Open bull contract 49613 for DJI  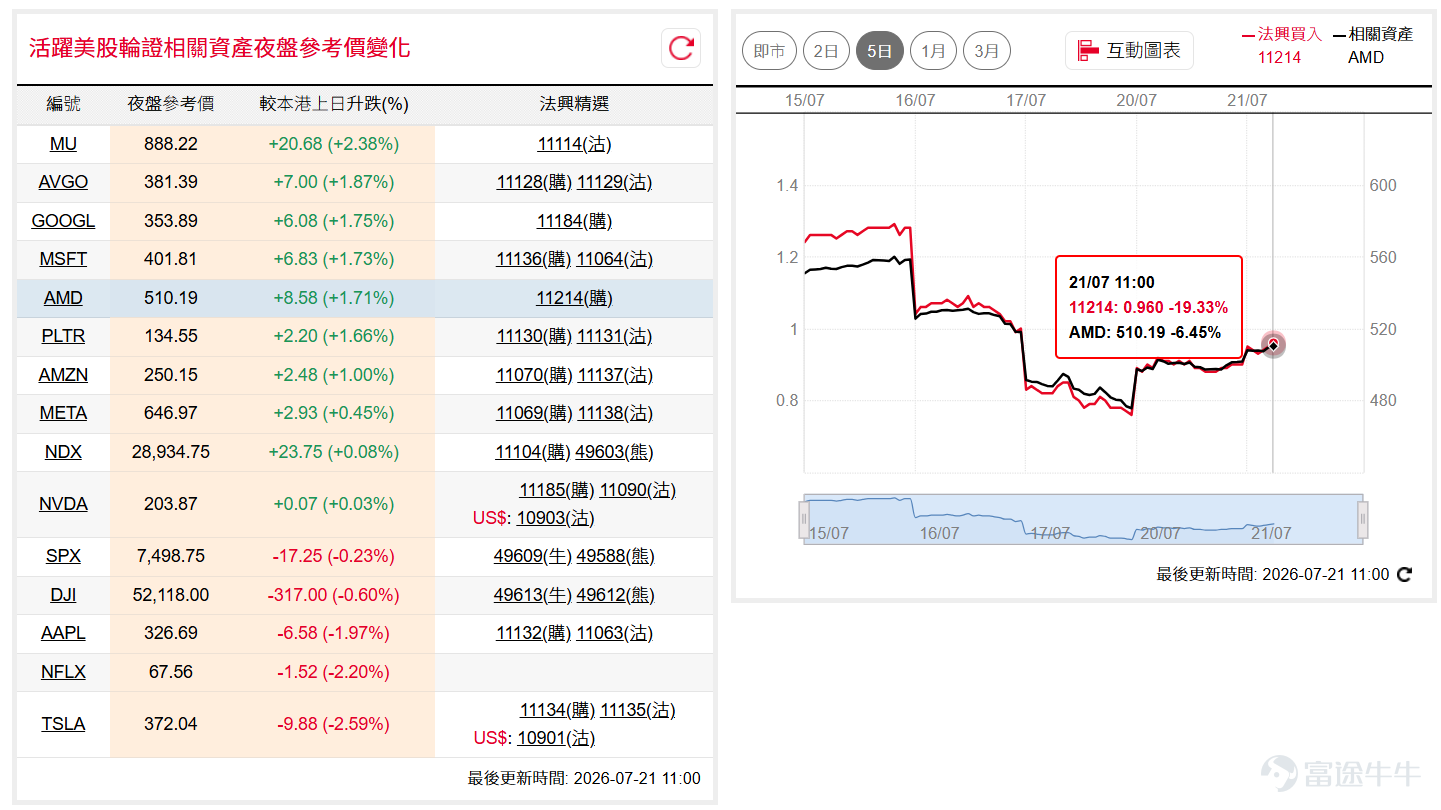pyautogui.click(x=533, y=595)
